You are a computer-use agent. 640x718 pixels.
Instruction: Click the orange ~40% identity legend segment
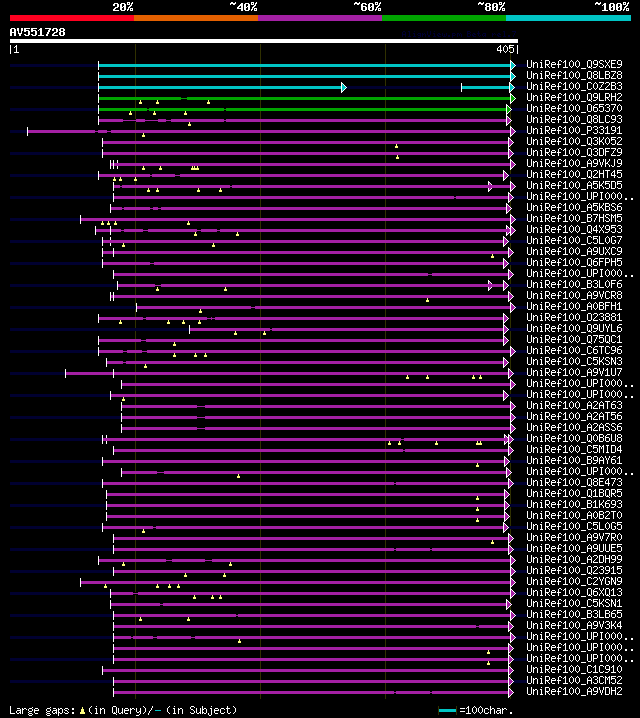[x=196, y=18]
